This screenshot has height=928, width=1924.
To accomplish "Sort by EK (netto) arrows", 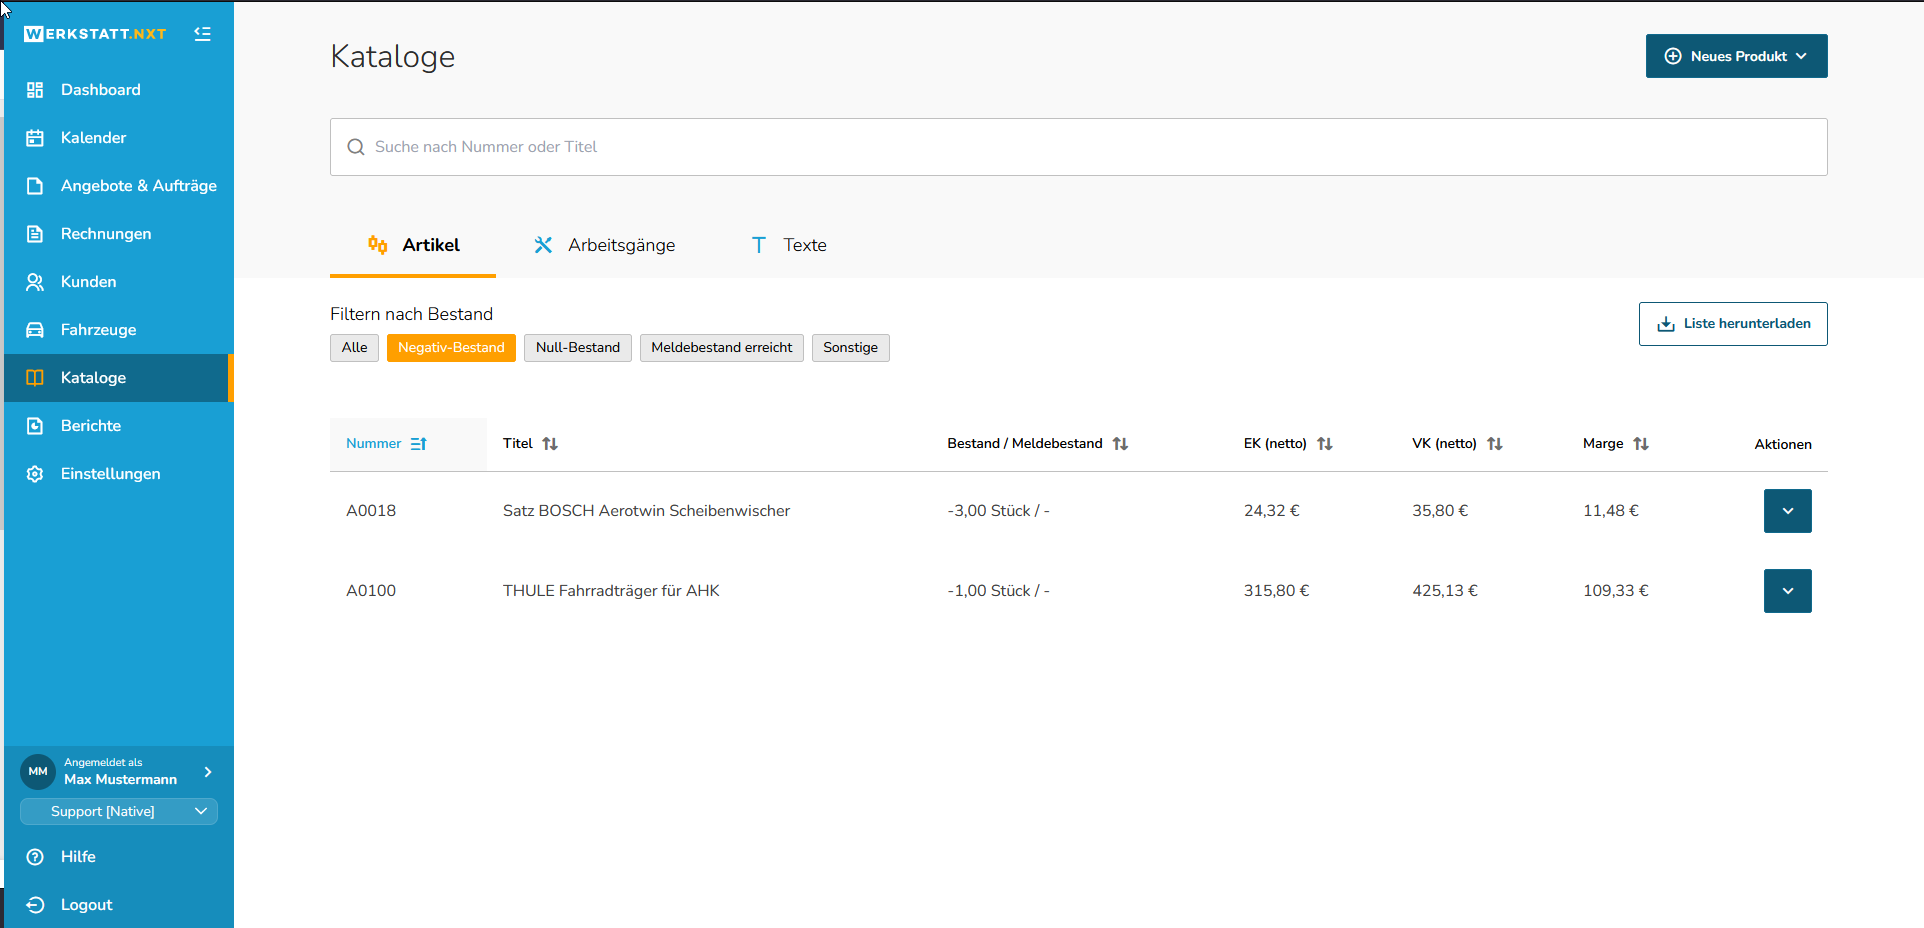I will [1325, 444].
